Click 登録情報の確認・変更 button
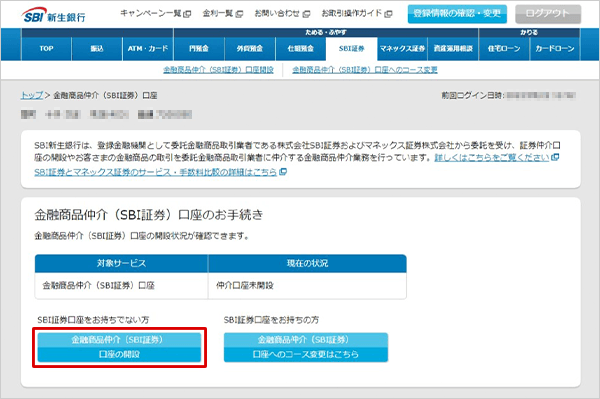 457,14
